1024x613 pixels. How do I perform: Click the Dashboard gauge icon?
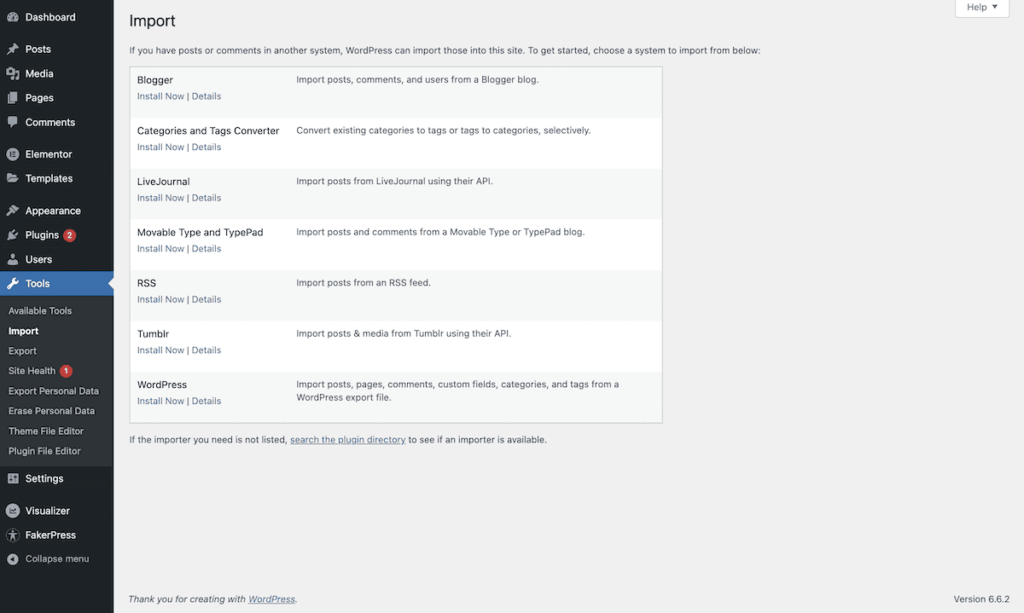pos(13,17)
